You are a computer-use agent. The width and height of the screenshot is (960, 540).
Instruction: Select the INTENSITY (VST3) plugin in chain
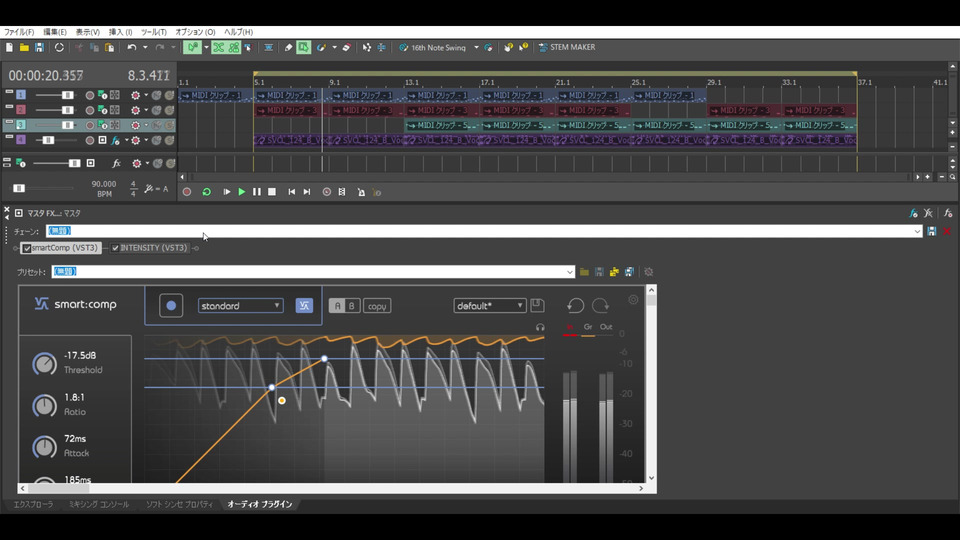pyautogui.click(x=154, y=248)
